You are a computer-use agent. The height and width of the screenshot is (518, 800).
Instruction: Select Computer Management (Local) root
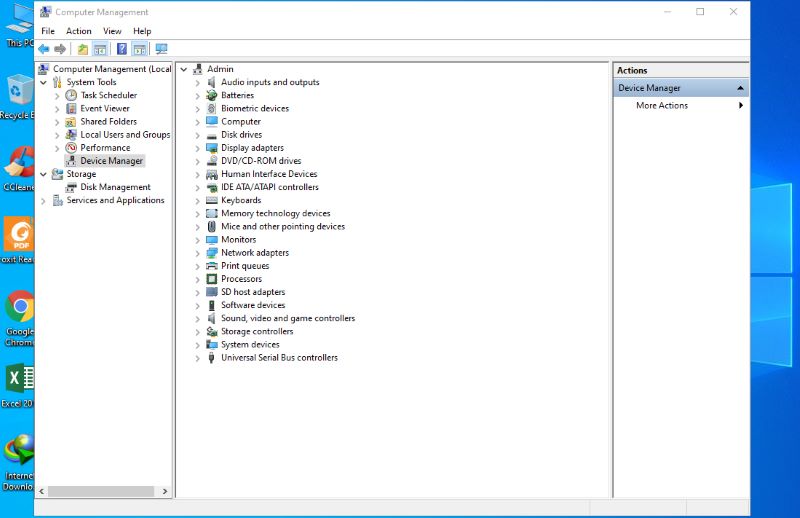(112, 69)
